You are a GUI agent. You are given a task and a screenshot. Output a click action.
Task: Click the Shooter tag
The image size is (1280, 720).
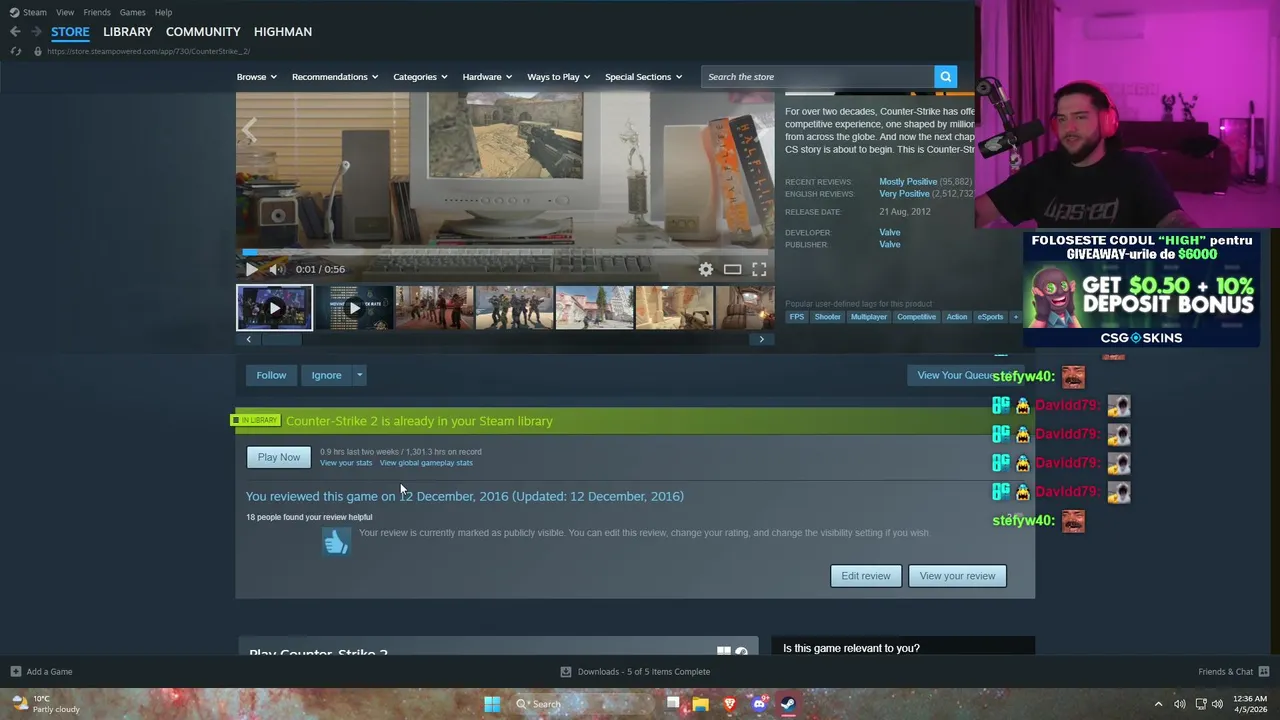tap(828, 317)
